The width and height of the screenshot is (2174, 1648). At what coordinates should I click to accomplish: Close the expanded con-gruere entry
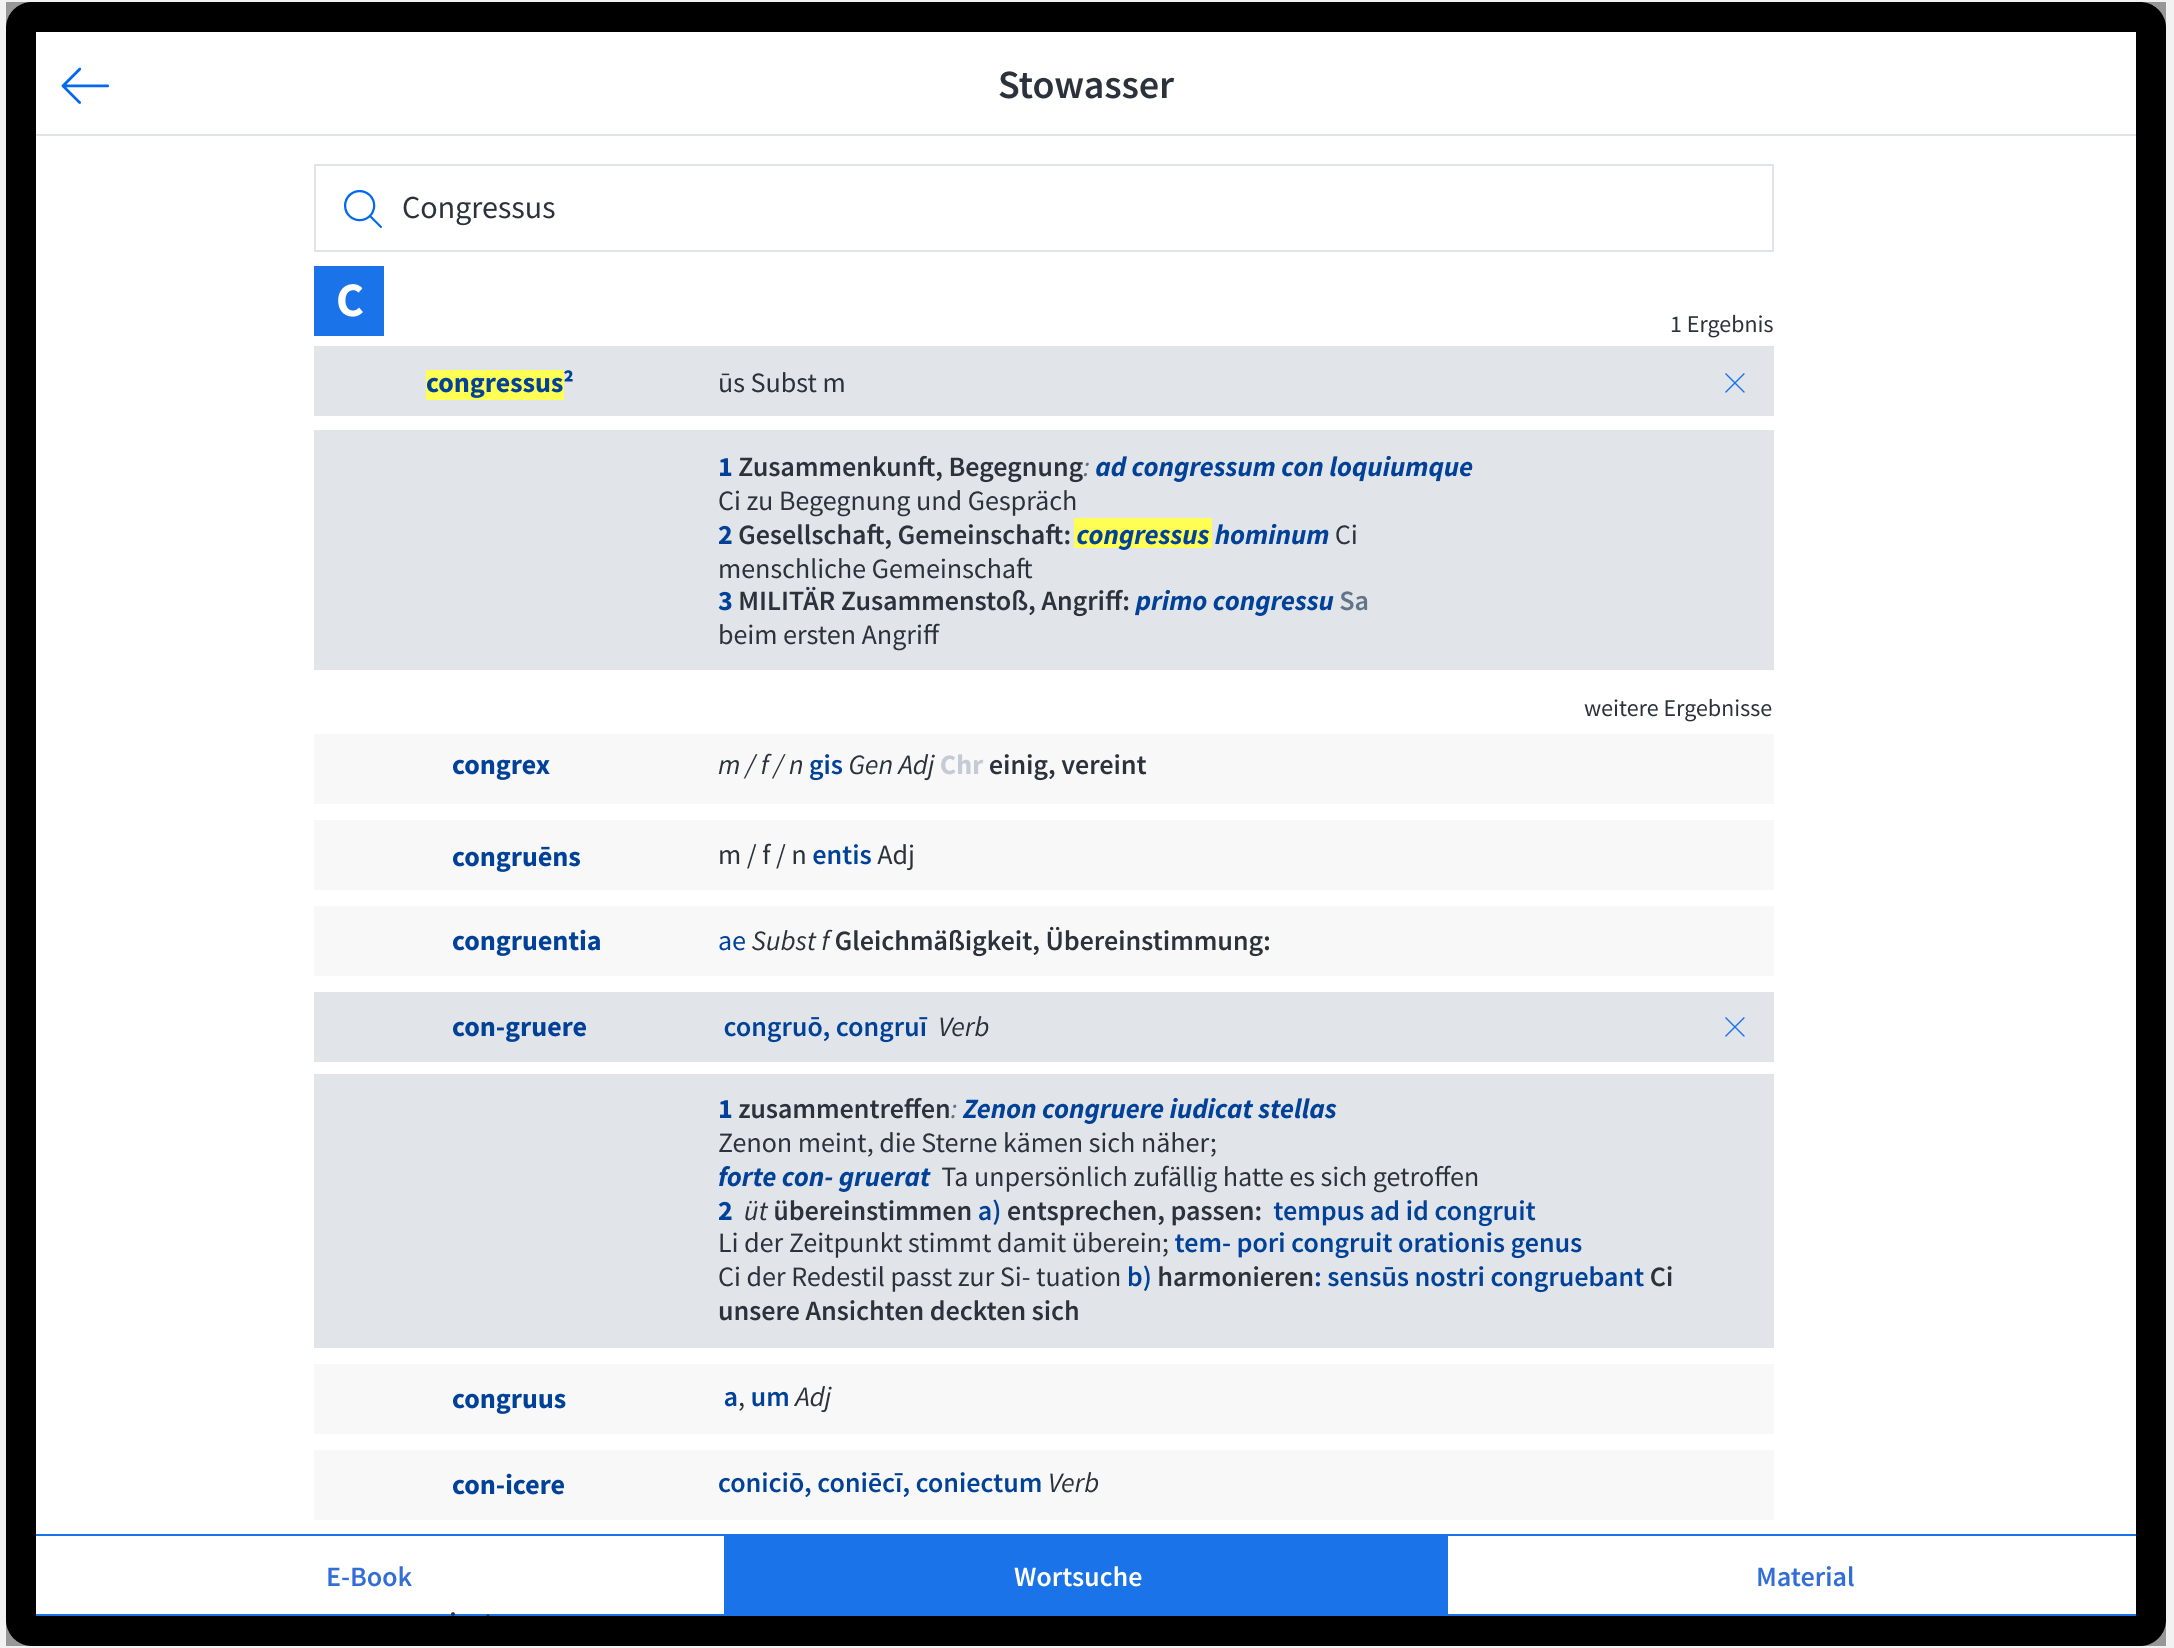(1734, 1027)
